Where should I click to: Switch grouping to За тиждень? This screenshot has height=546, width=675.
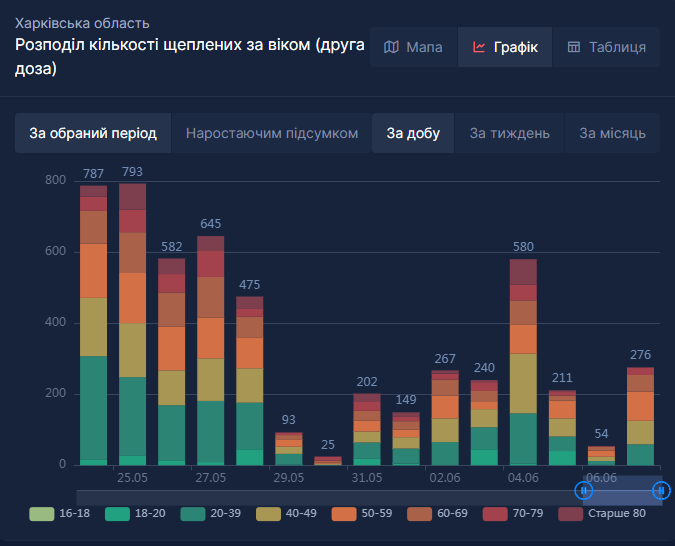tap(509, 133)
